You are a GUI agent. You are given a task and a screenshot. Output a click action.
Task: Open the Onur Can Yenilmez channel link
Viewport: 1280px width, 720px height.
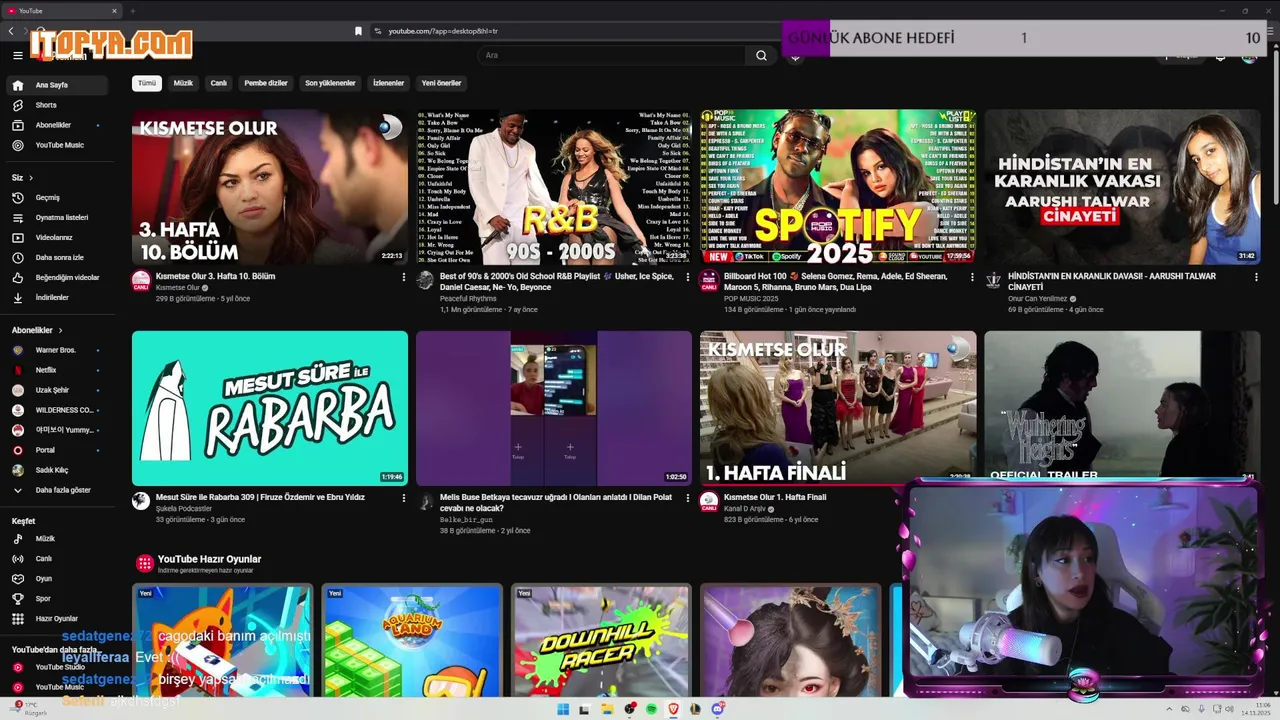coord(1038,298)
